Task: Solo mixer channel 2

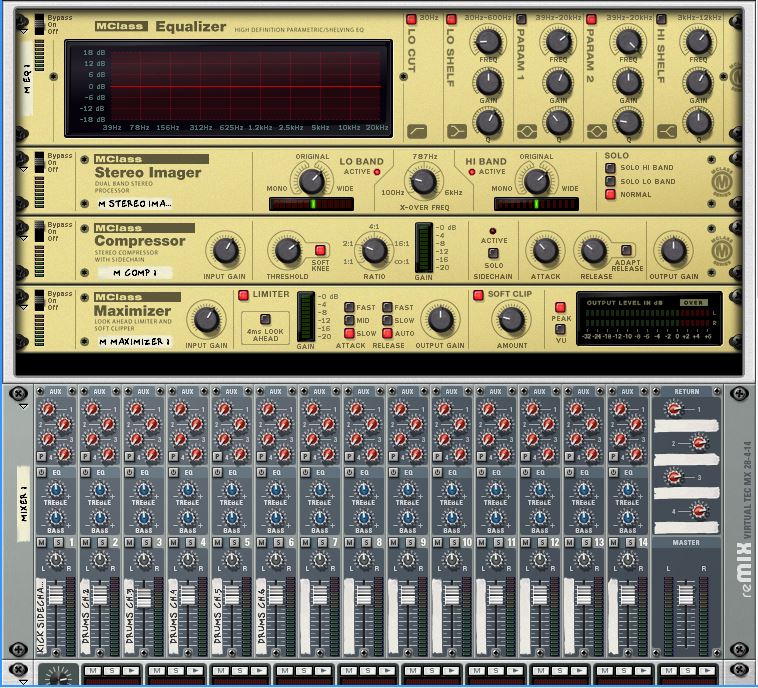Action: pyautogui.click(x=102, y=542)
